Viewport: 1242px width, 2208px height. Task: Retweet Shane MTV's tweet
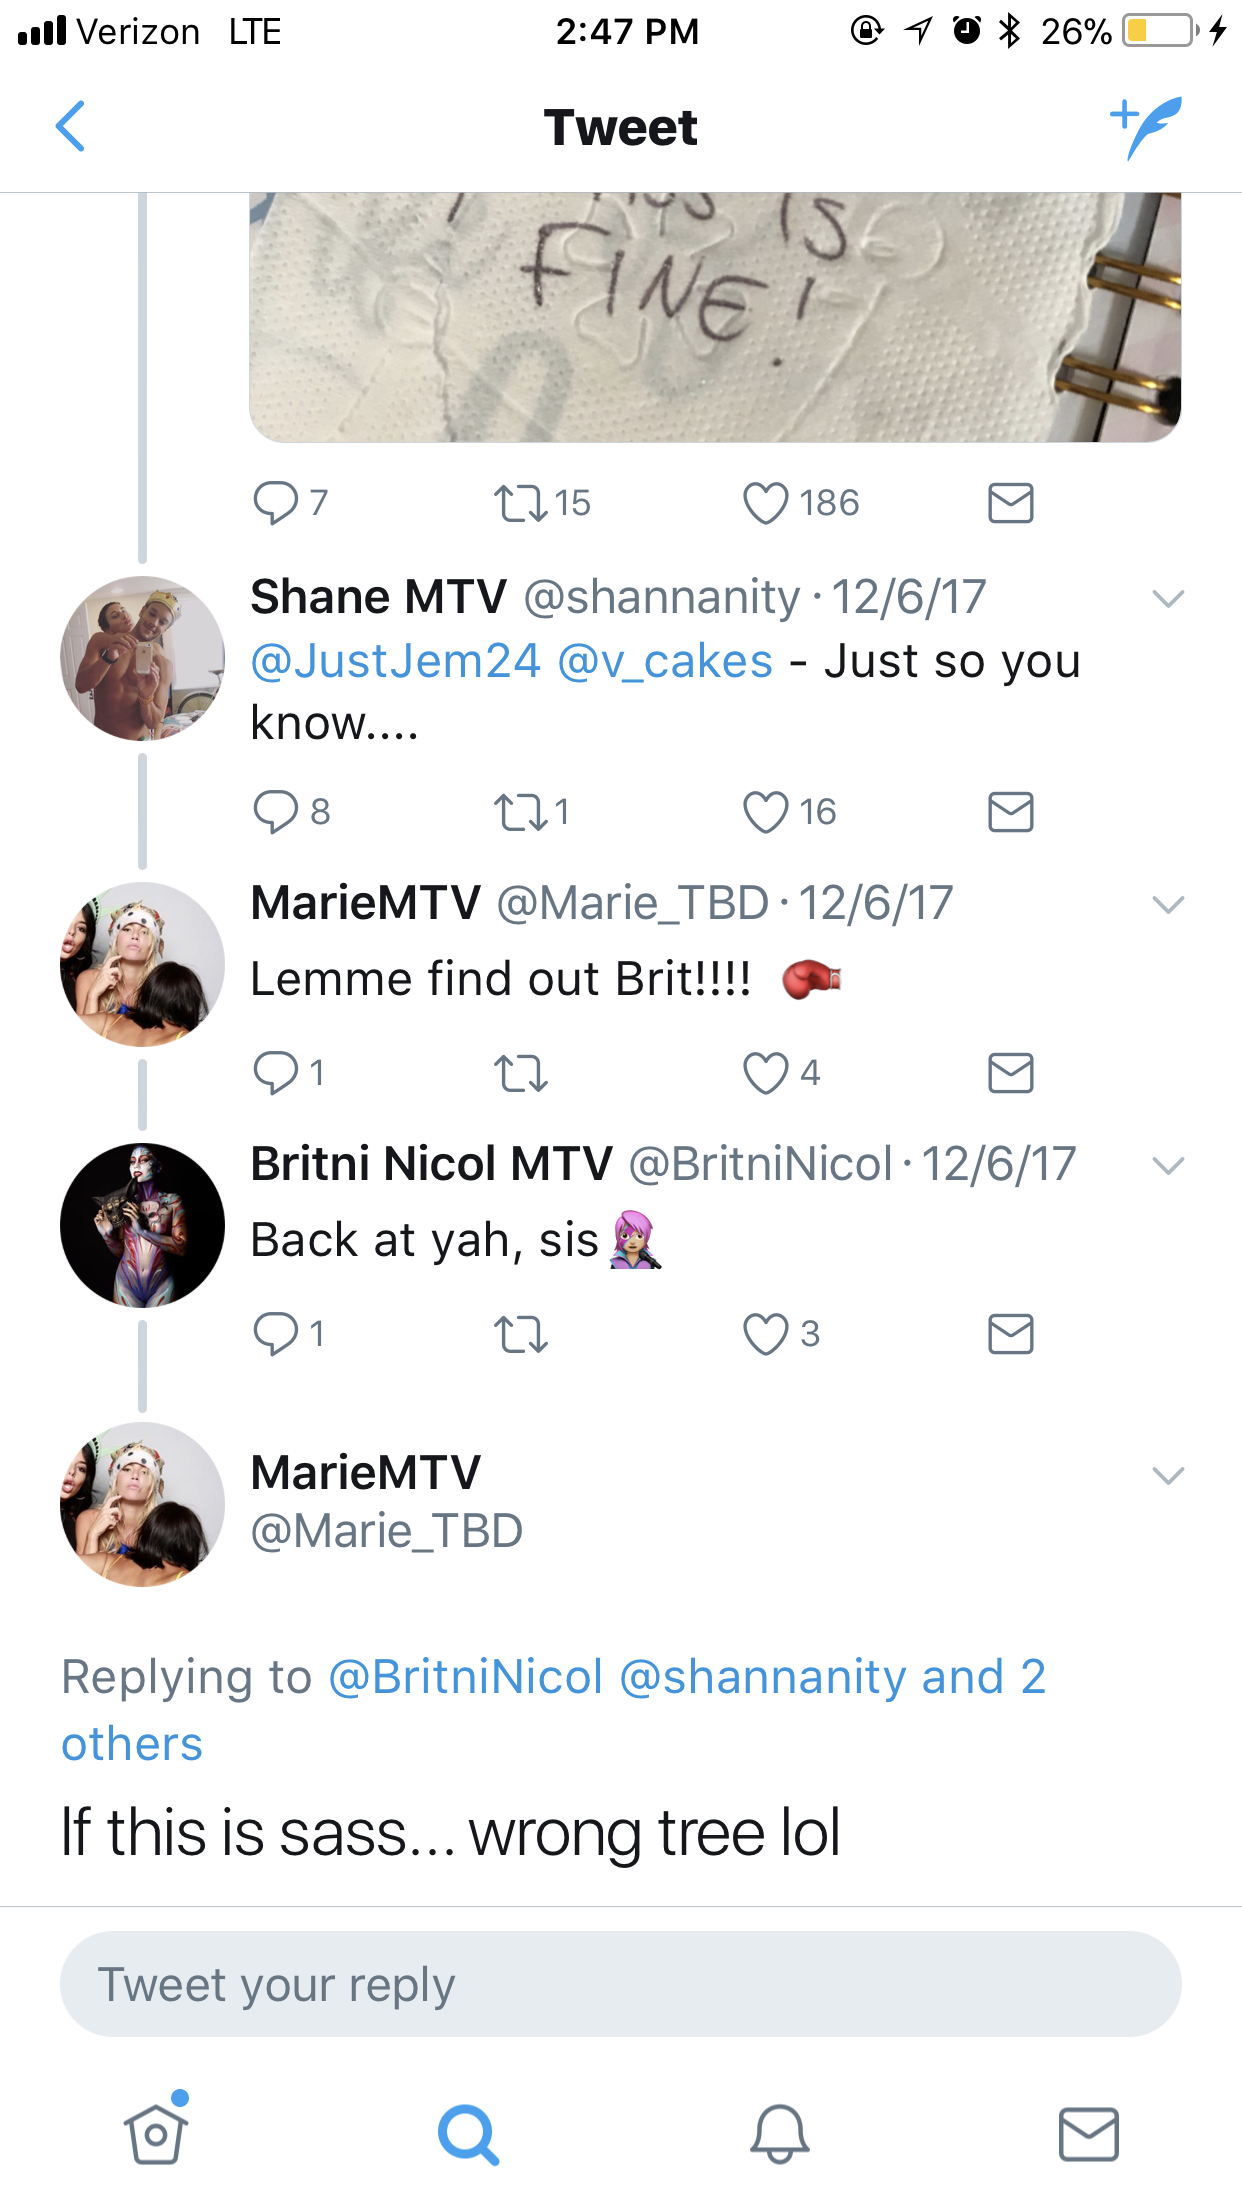pyautogui.click(x=520, y=812)
